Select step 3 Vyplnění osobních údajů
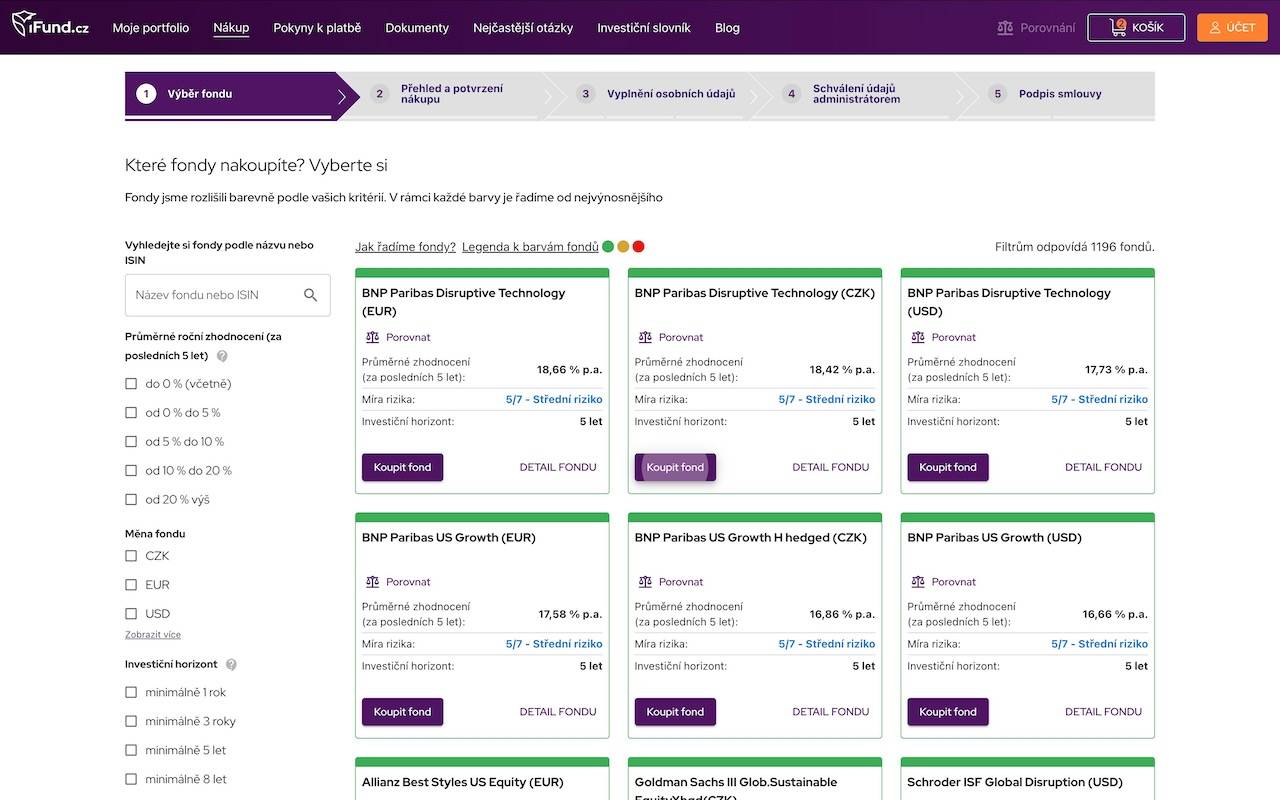This screenshot has width=1280, height=800. click(x=658, y=95)
